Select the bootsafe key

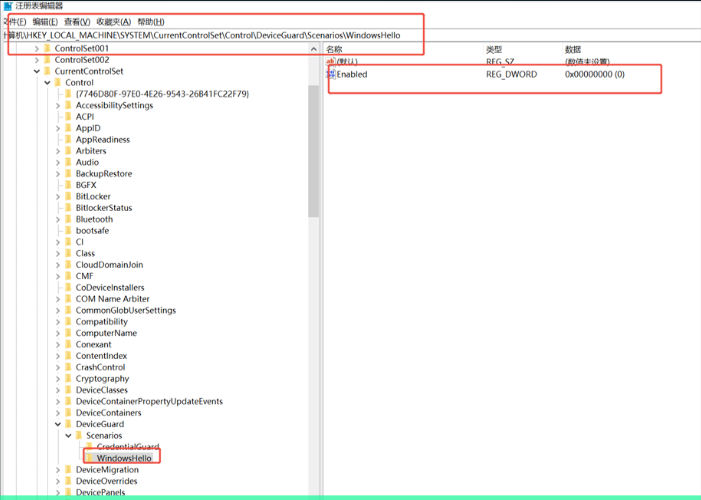point(92,231)
